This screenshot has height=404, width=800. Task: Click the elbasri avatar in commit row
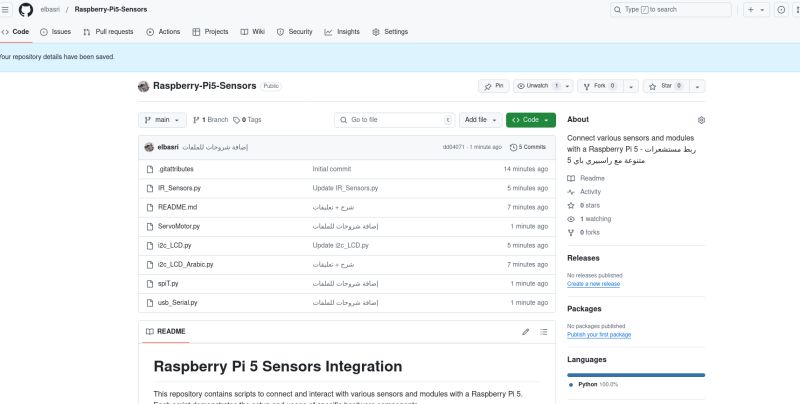coord(149,147)
